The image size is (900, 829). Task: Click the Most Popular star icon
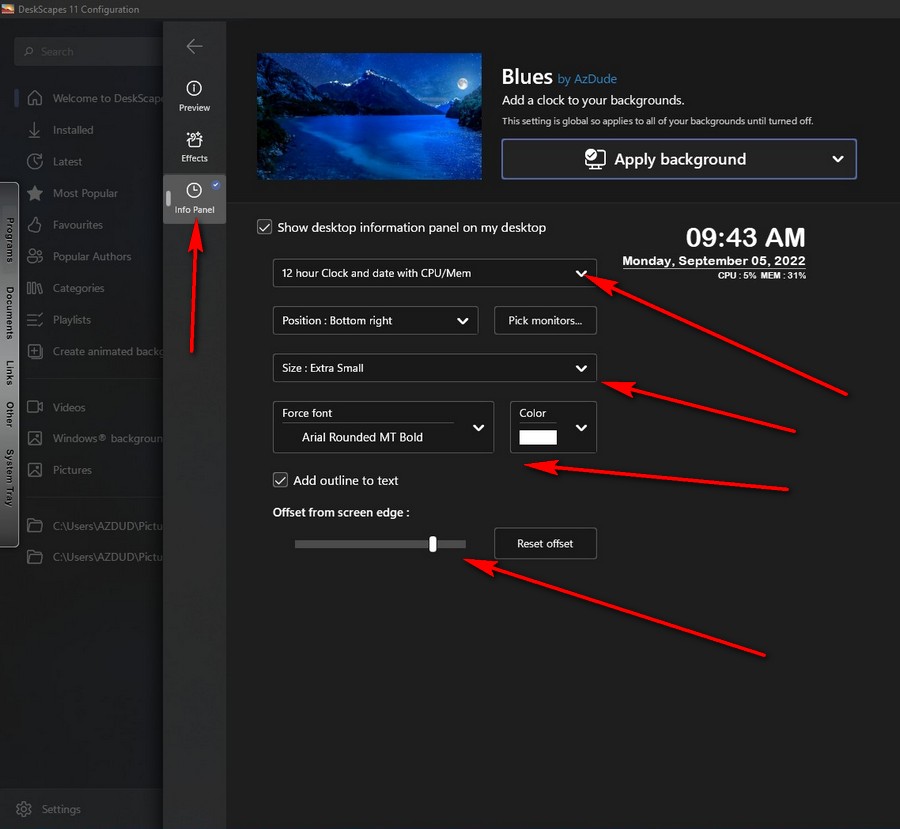35,193
